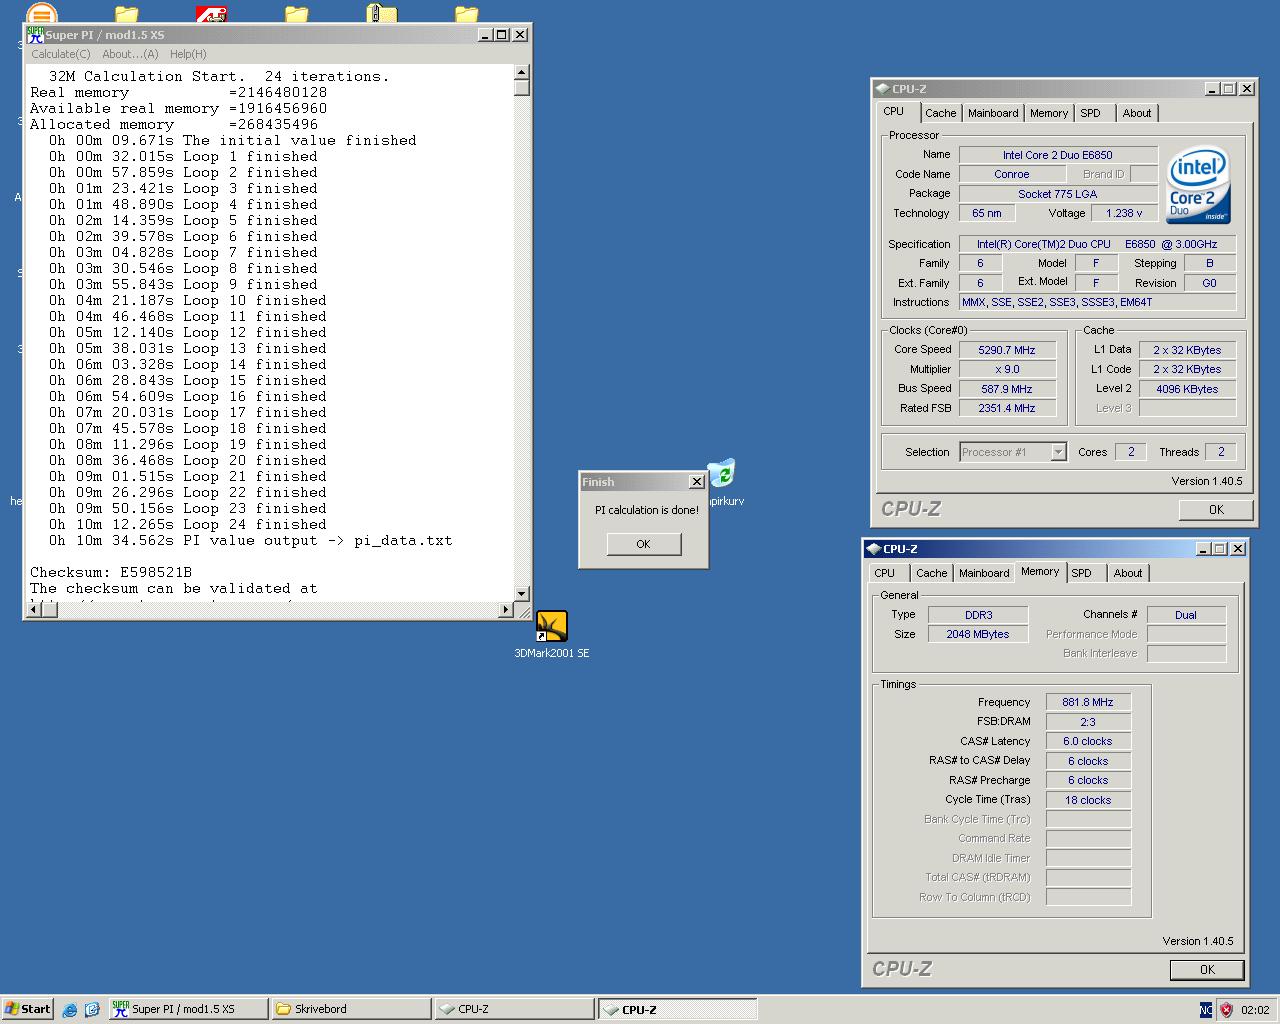Click the Super PI title bar icon
The image size is (1280, 1024).
(35, 34)
